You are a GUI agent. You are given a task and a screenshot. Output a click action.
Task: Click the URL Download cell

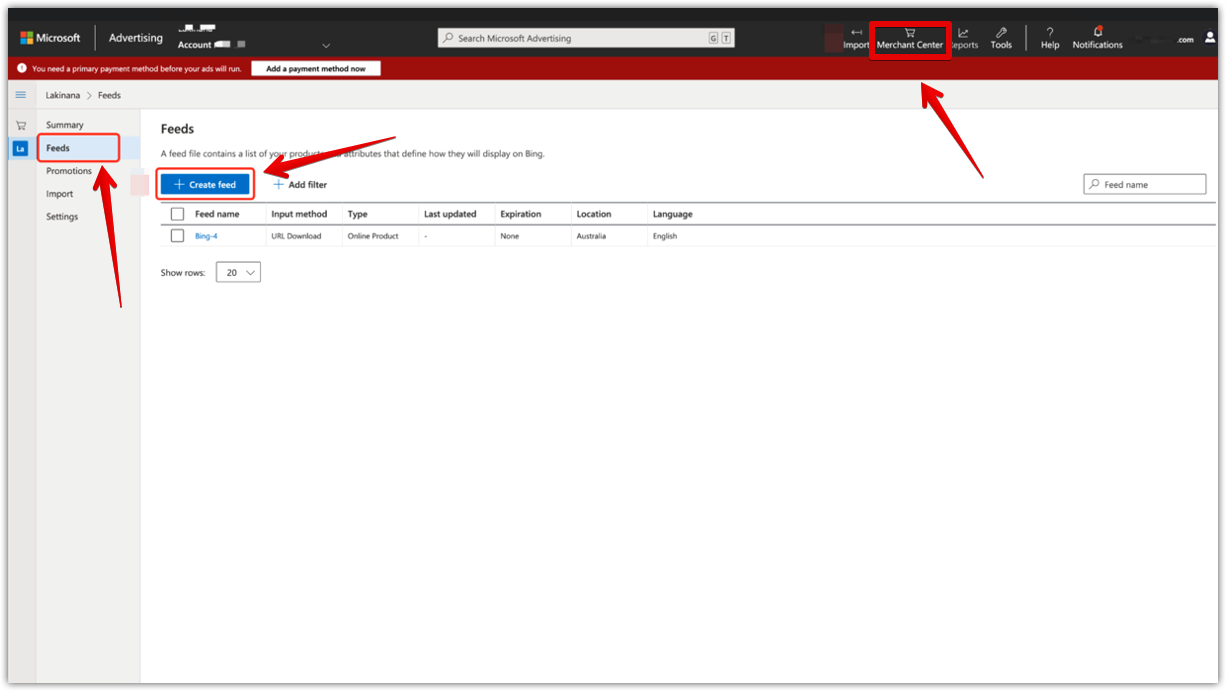(296, 236)
